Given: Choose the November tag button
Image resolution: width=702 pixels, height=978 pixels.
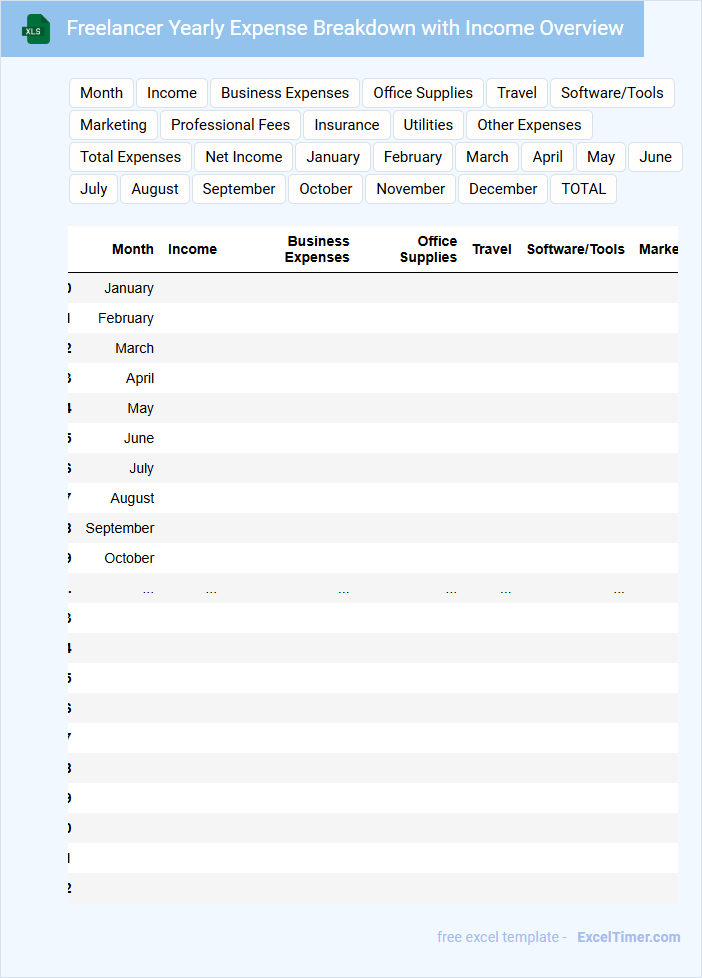Looking at the screenshot, I should (411, 188).
